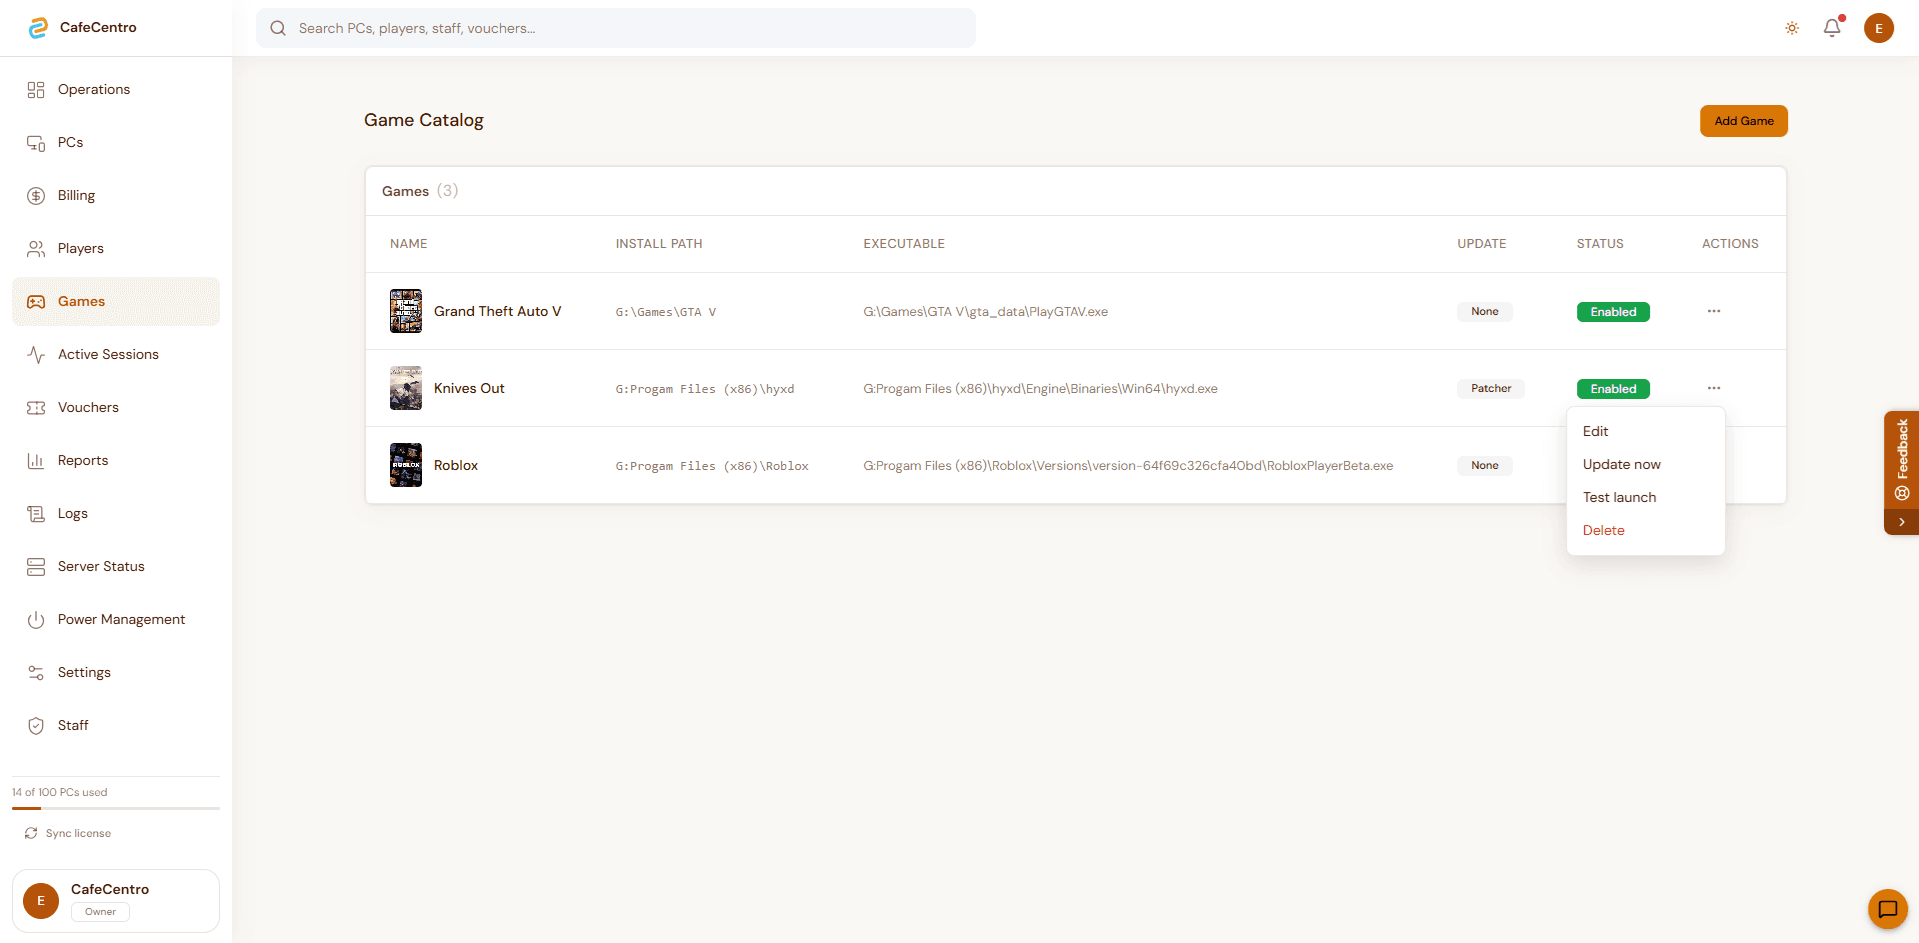1919x943 pixels.
Task: Focus the search PCs, players, staff field
Action: (x=616, y=28)
